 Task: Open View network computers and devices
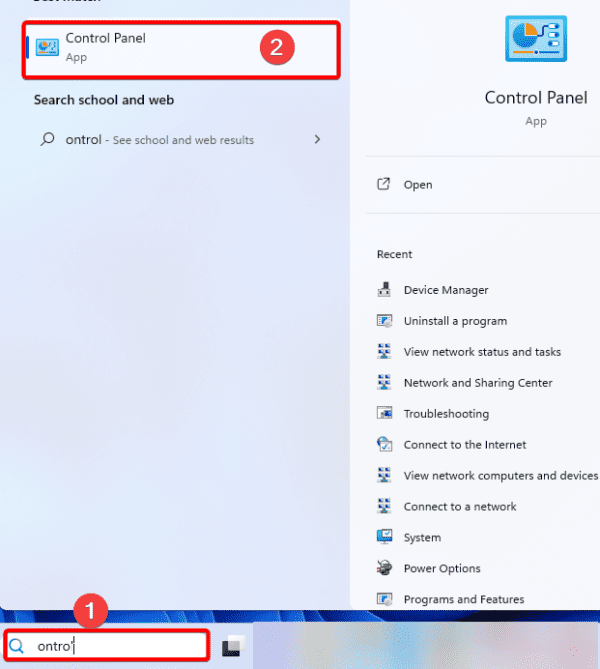501,476
